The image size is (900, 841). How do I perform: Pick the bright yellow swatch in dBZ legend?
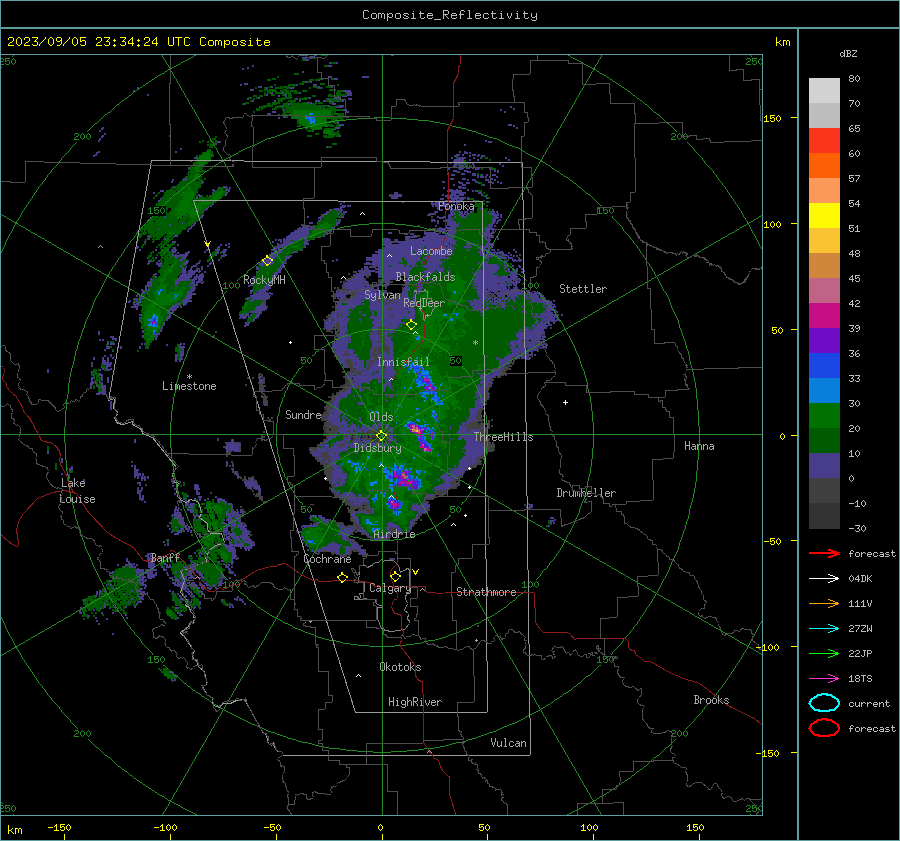tap(824, 216)
